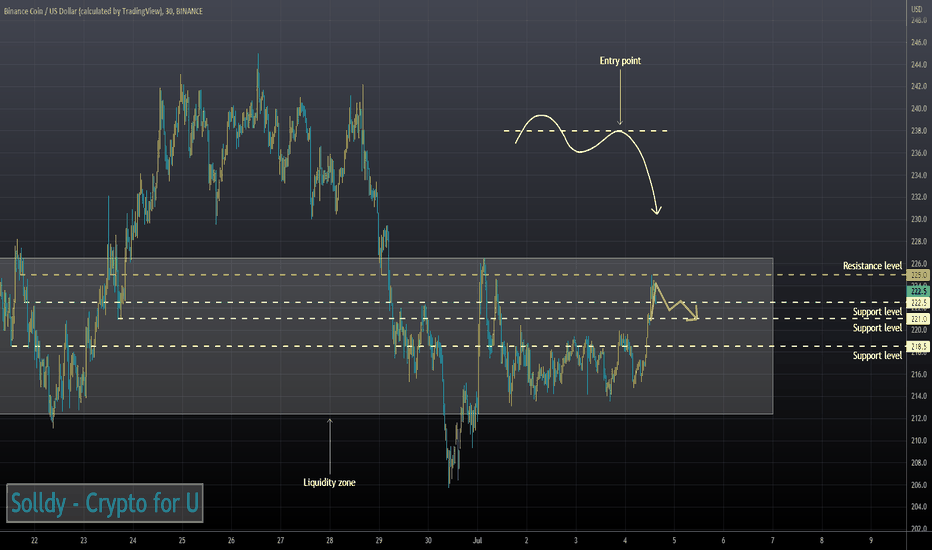Click the 230.0 price axis value
This screenshot has height=550, width=932.
(x=919, y=219)
